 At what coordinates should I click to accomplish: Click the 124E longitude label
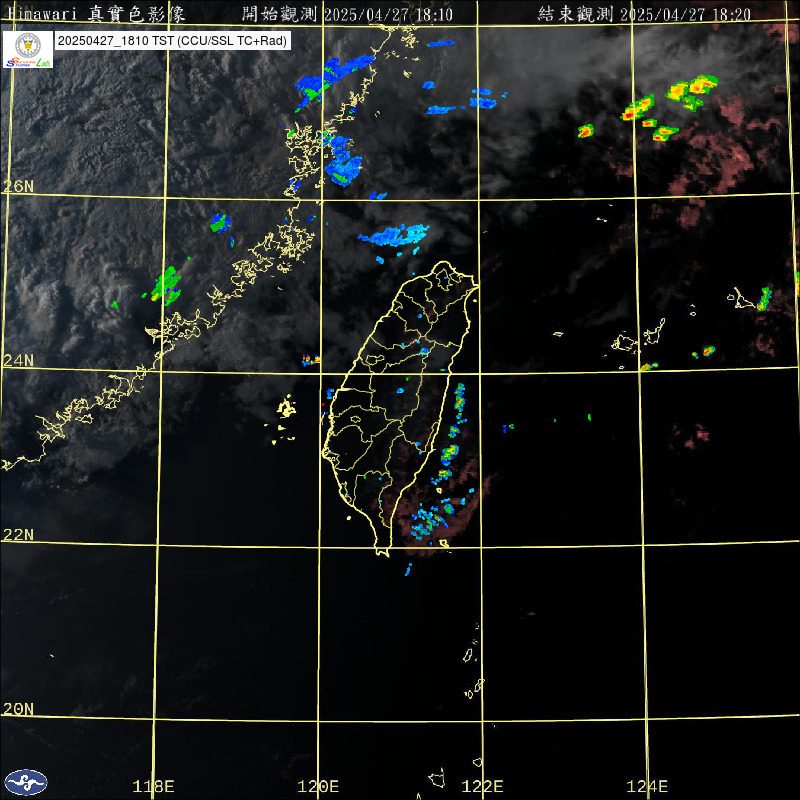[647, 786]
